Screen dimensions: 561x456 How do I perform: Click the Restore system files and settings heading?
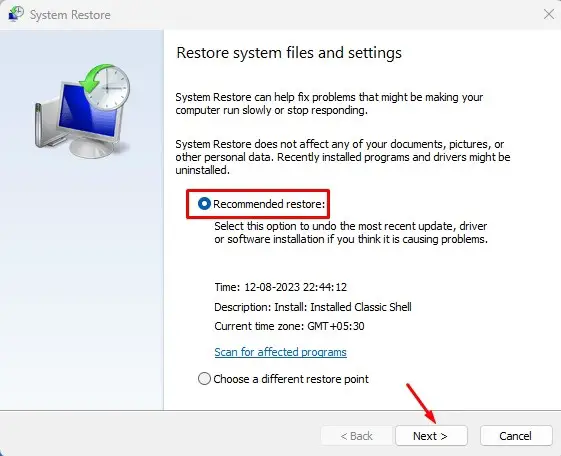coord(289,53)
